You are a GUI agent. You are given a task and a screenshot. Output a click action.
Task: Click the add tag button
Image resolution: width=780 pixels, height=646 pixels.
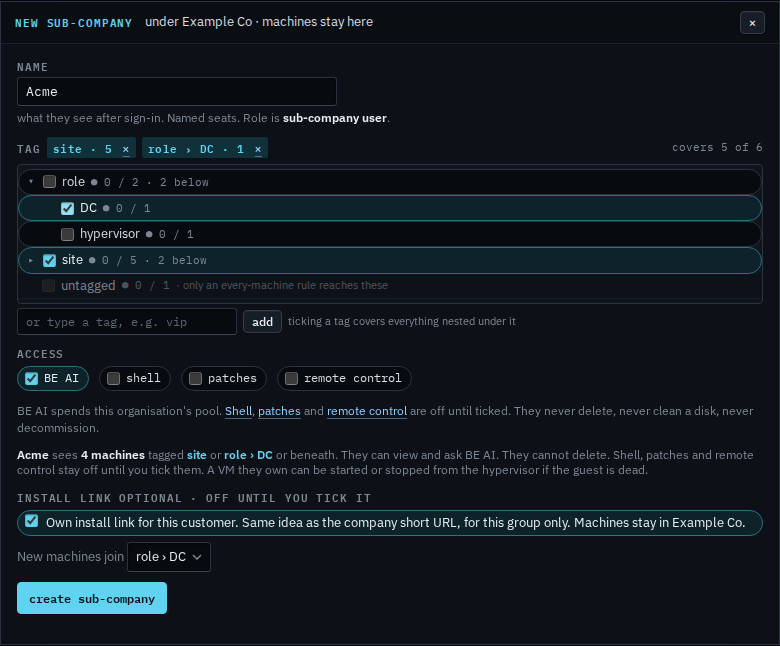(262, 322)
